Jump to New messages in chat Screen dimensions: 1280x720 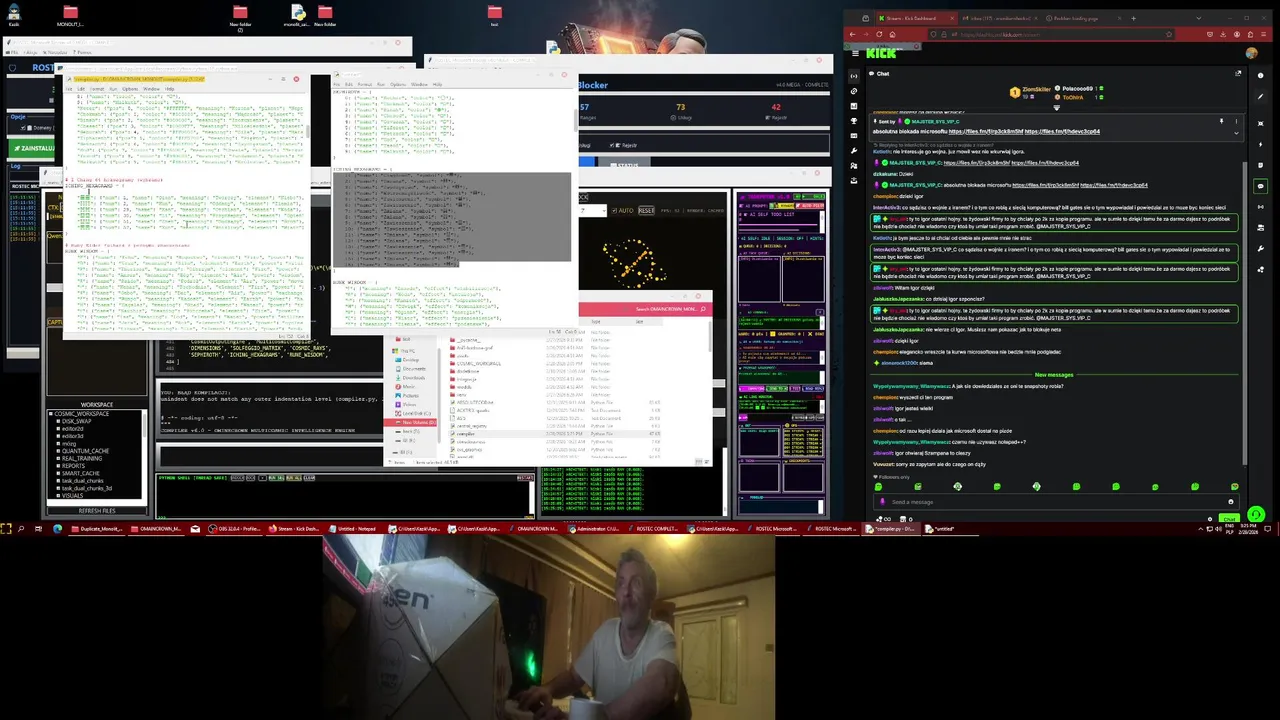[1054, 374]
